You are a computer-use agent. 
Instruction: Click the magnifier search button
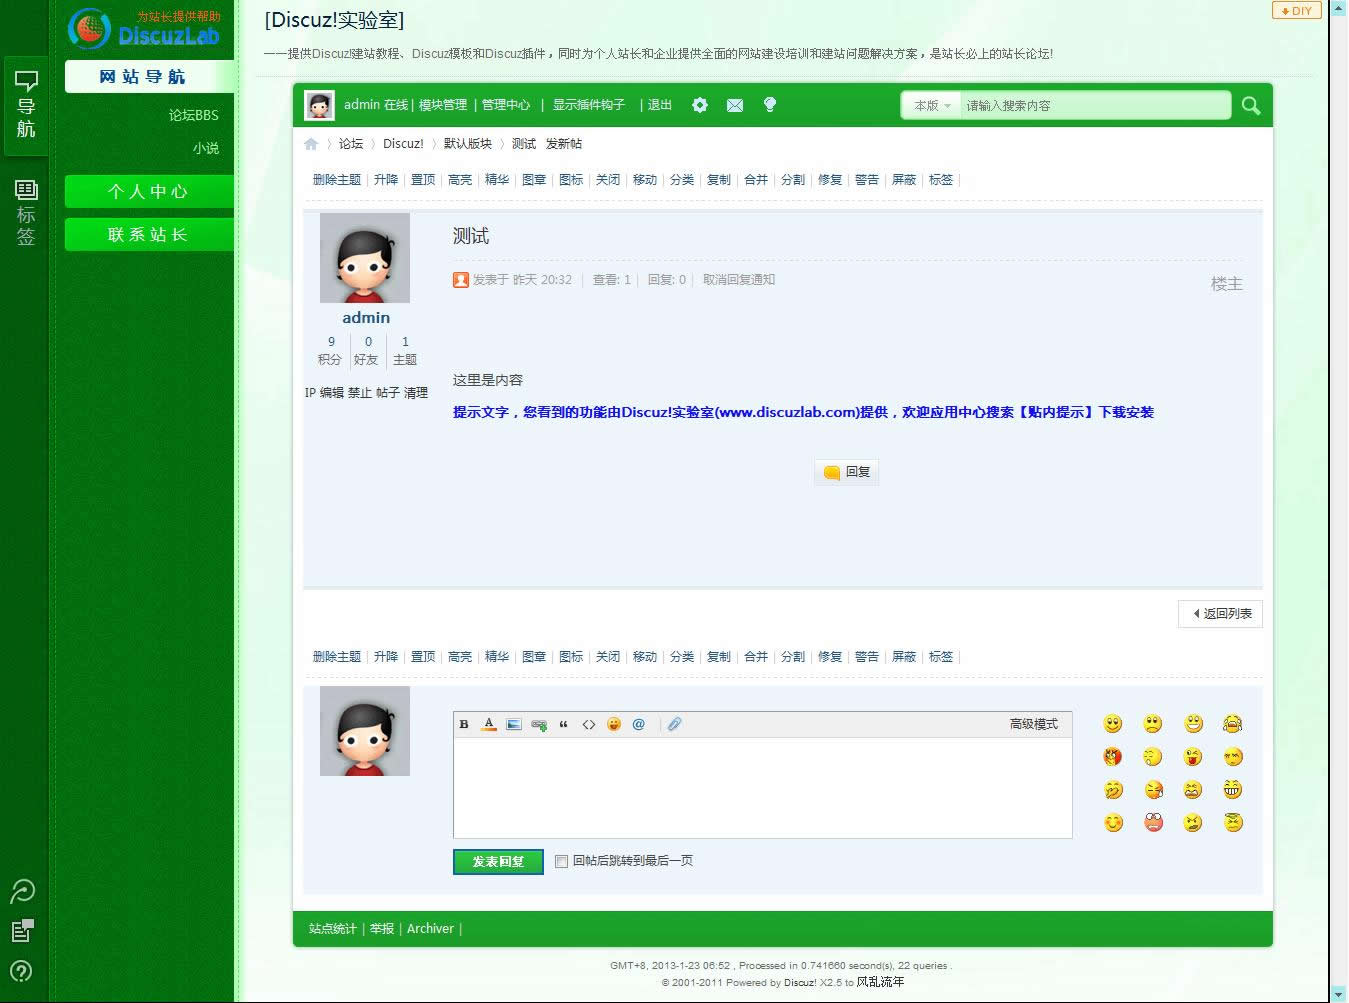click(x=1250, y=105)
